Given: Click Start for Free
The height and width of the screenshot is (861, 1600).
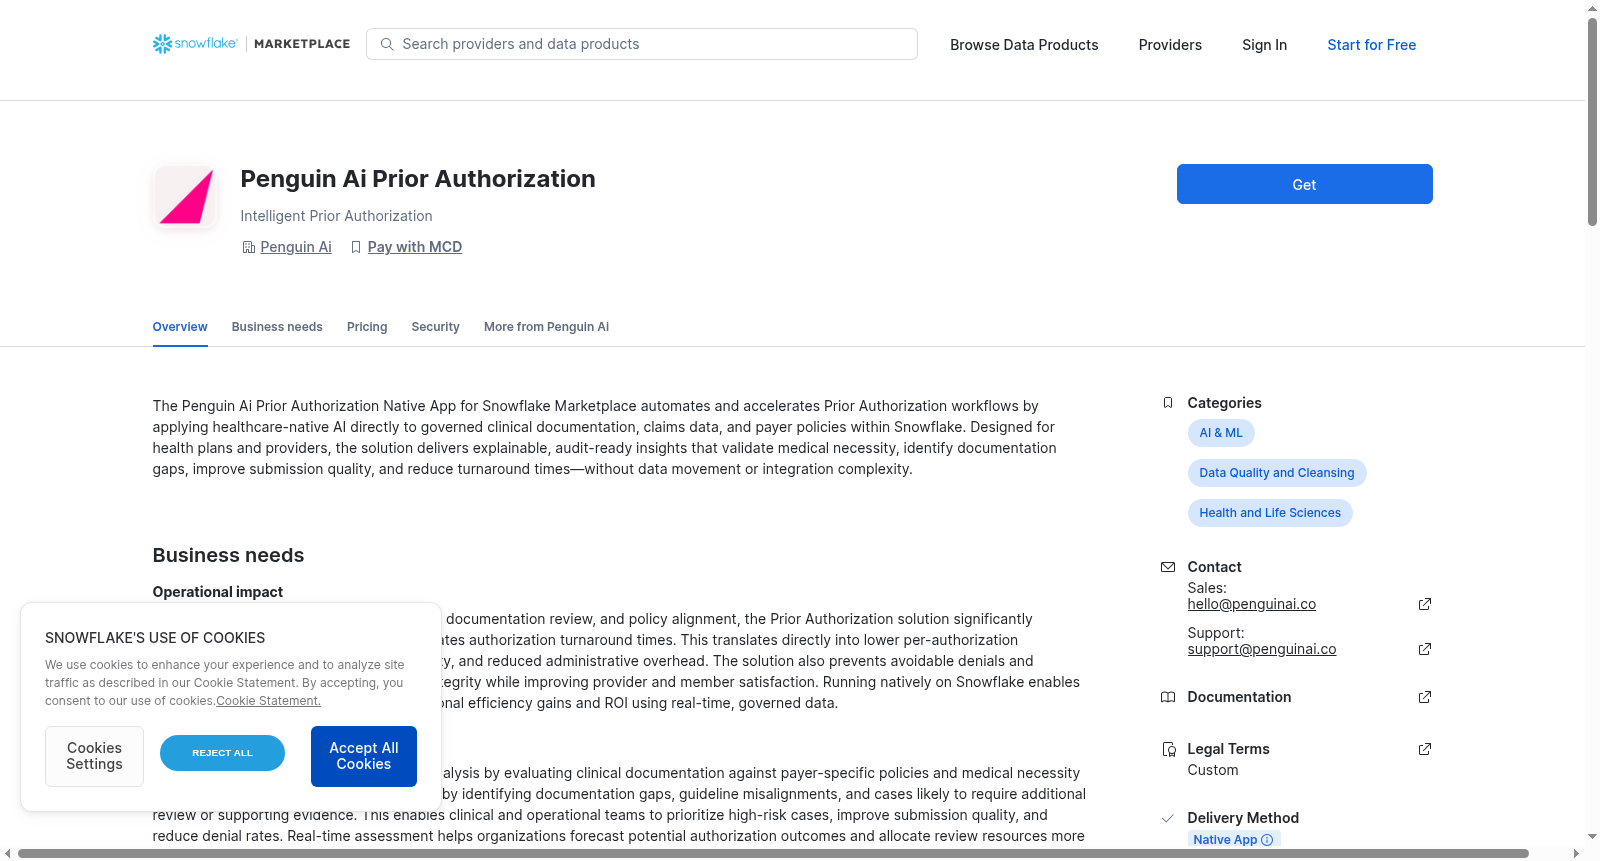Looking at the screenshot, I should click(x=1371, y=45).
